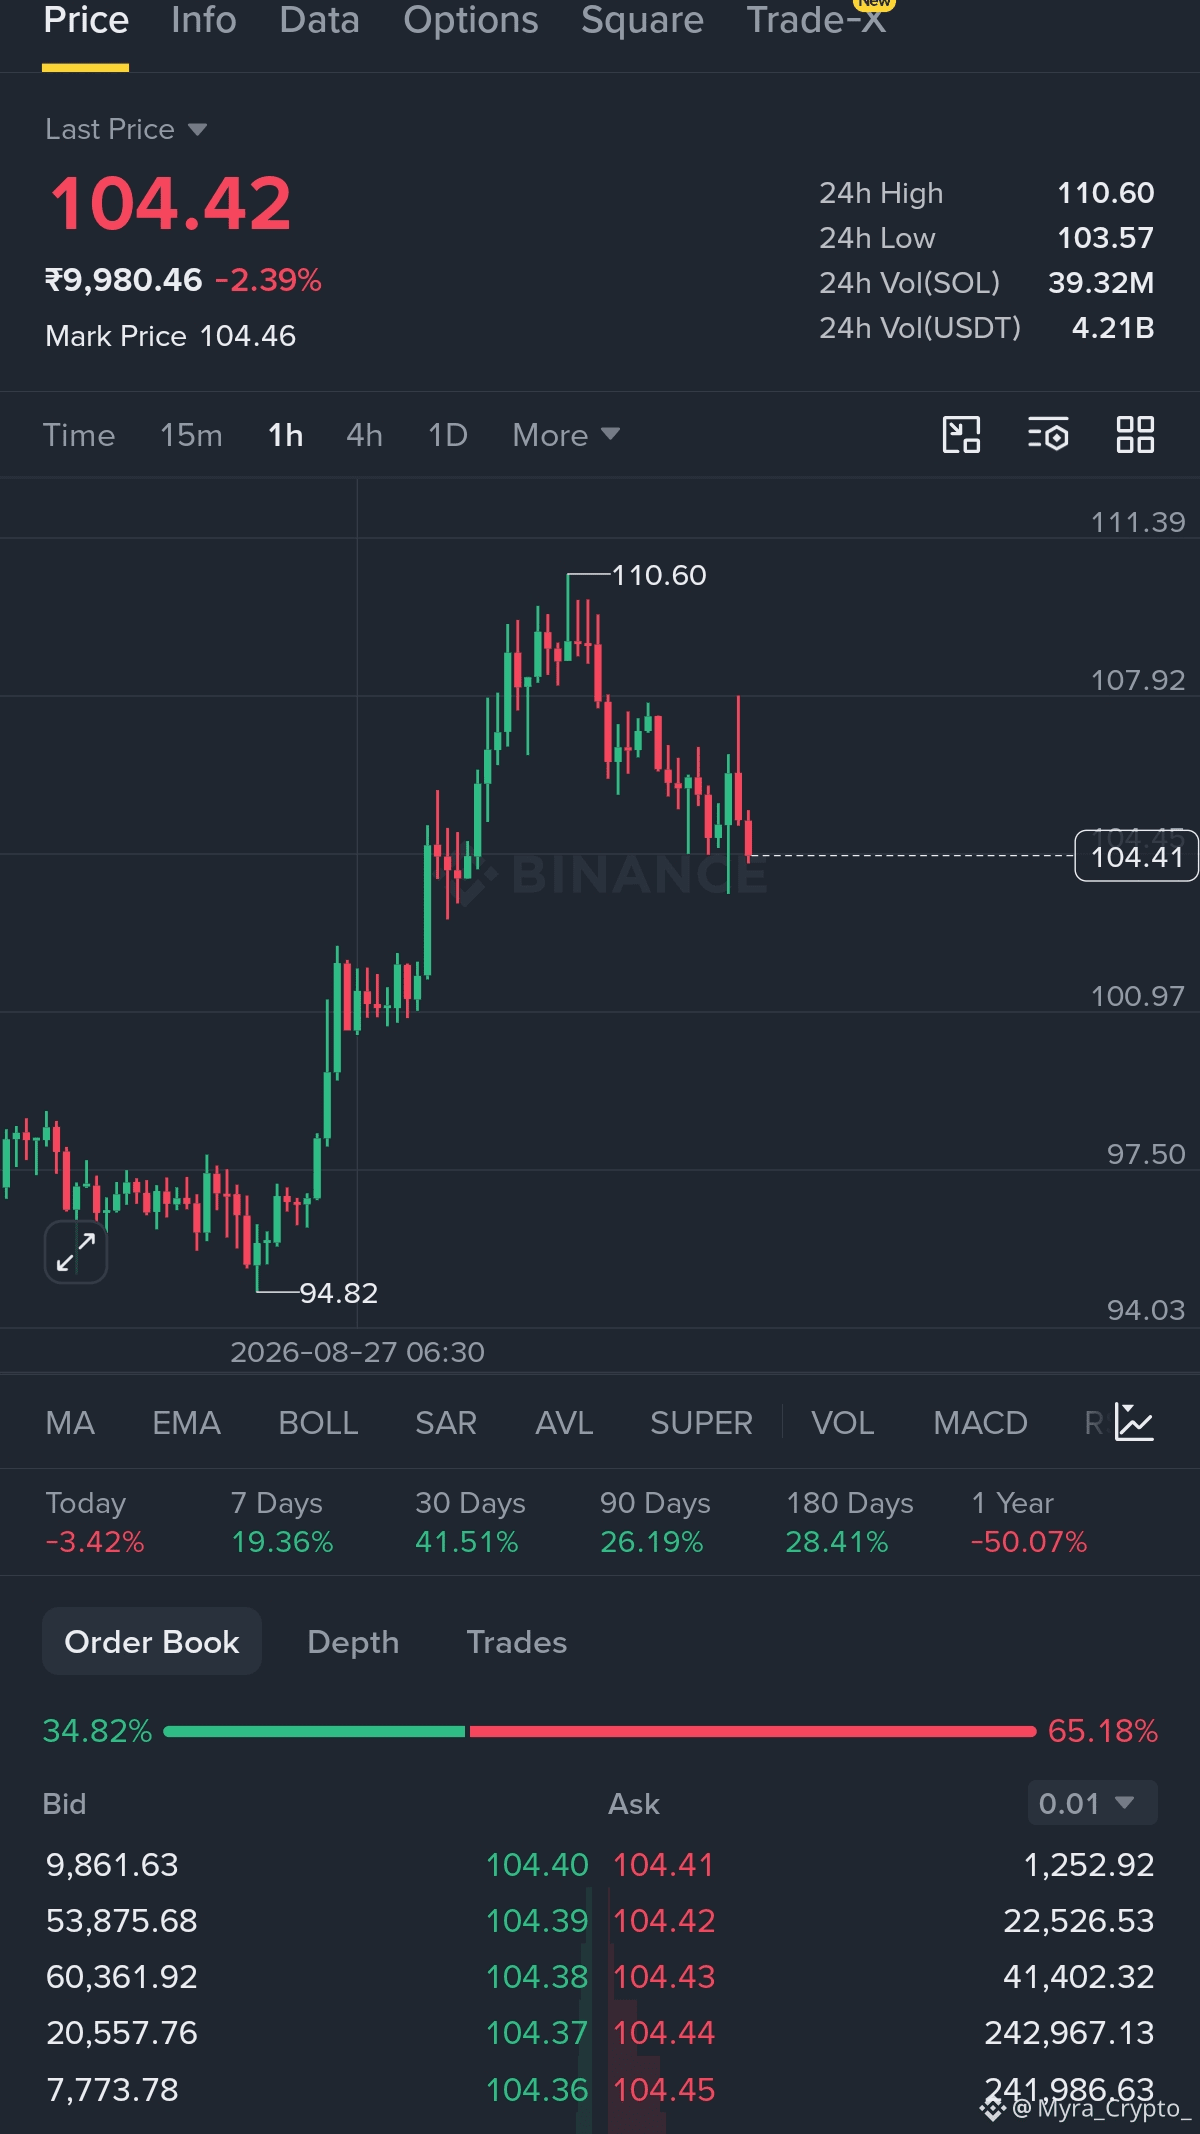Tap the 30 Days 41.51% performance

pyautogui.click(x=470, y=1522)
